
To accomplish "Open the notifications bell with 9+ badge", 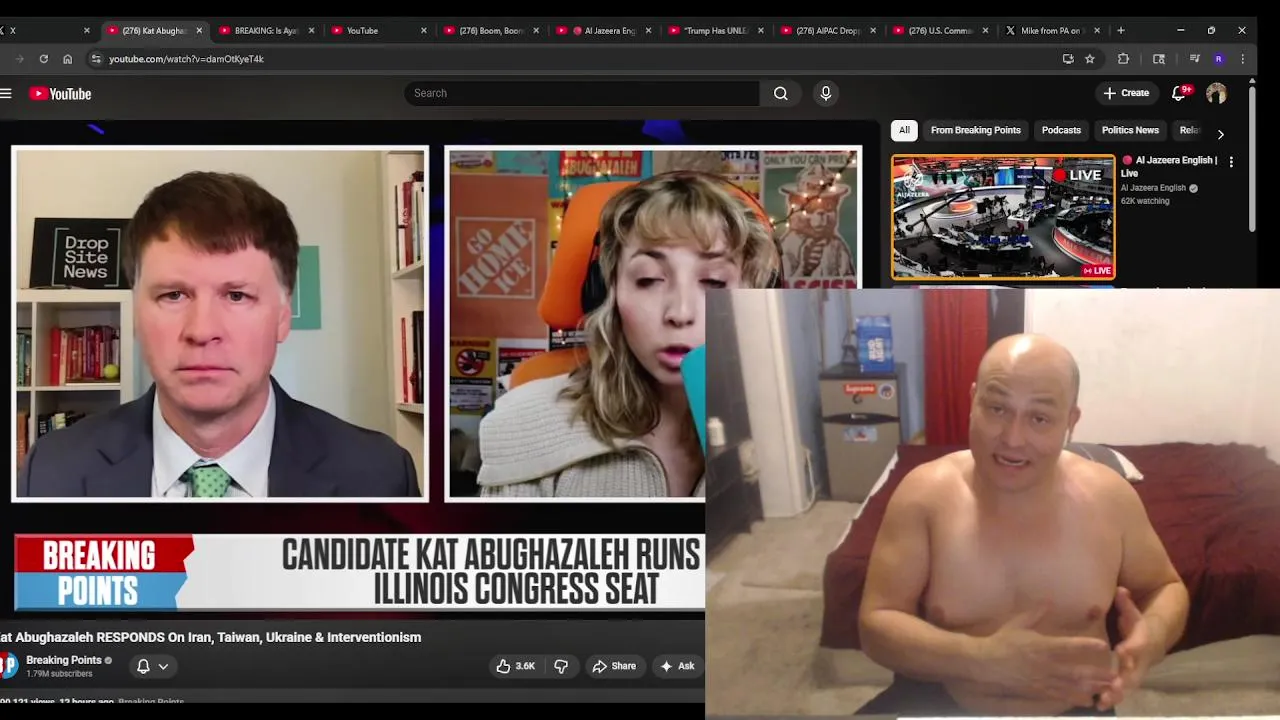I will click(x=1179, y=93).
